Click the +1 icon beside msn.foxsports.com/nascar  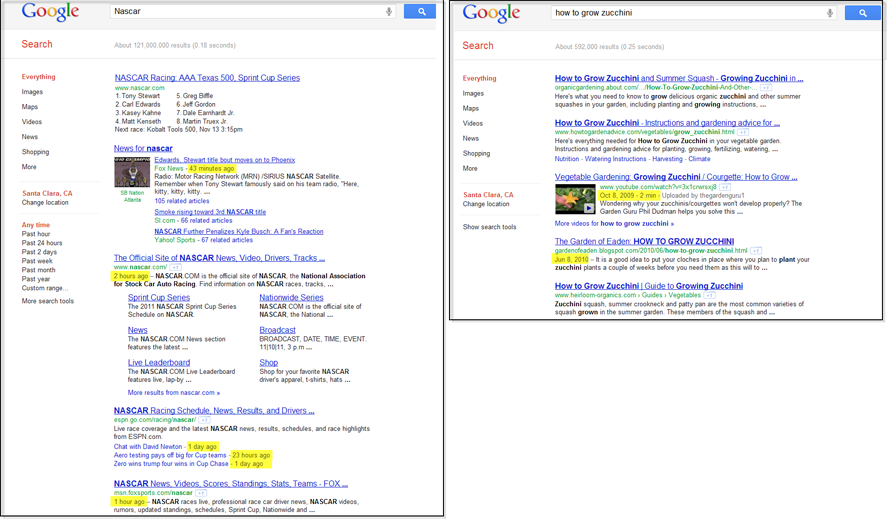click(x=201, y=493)
